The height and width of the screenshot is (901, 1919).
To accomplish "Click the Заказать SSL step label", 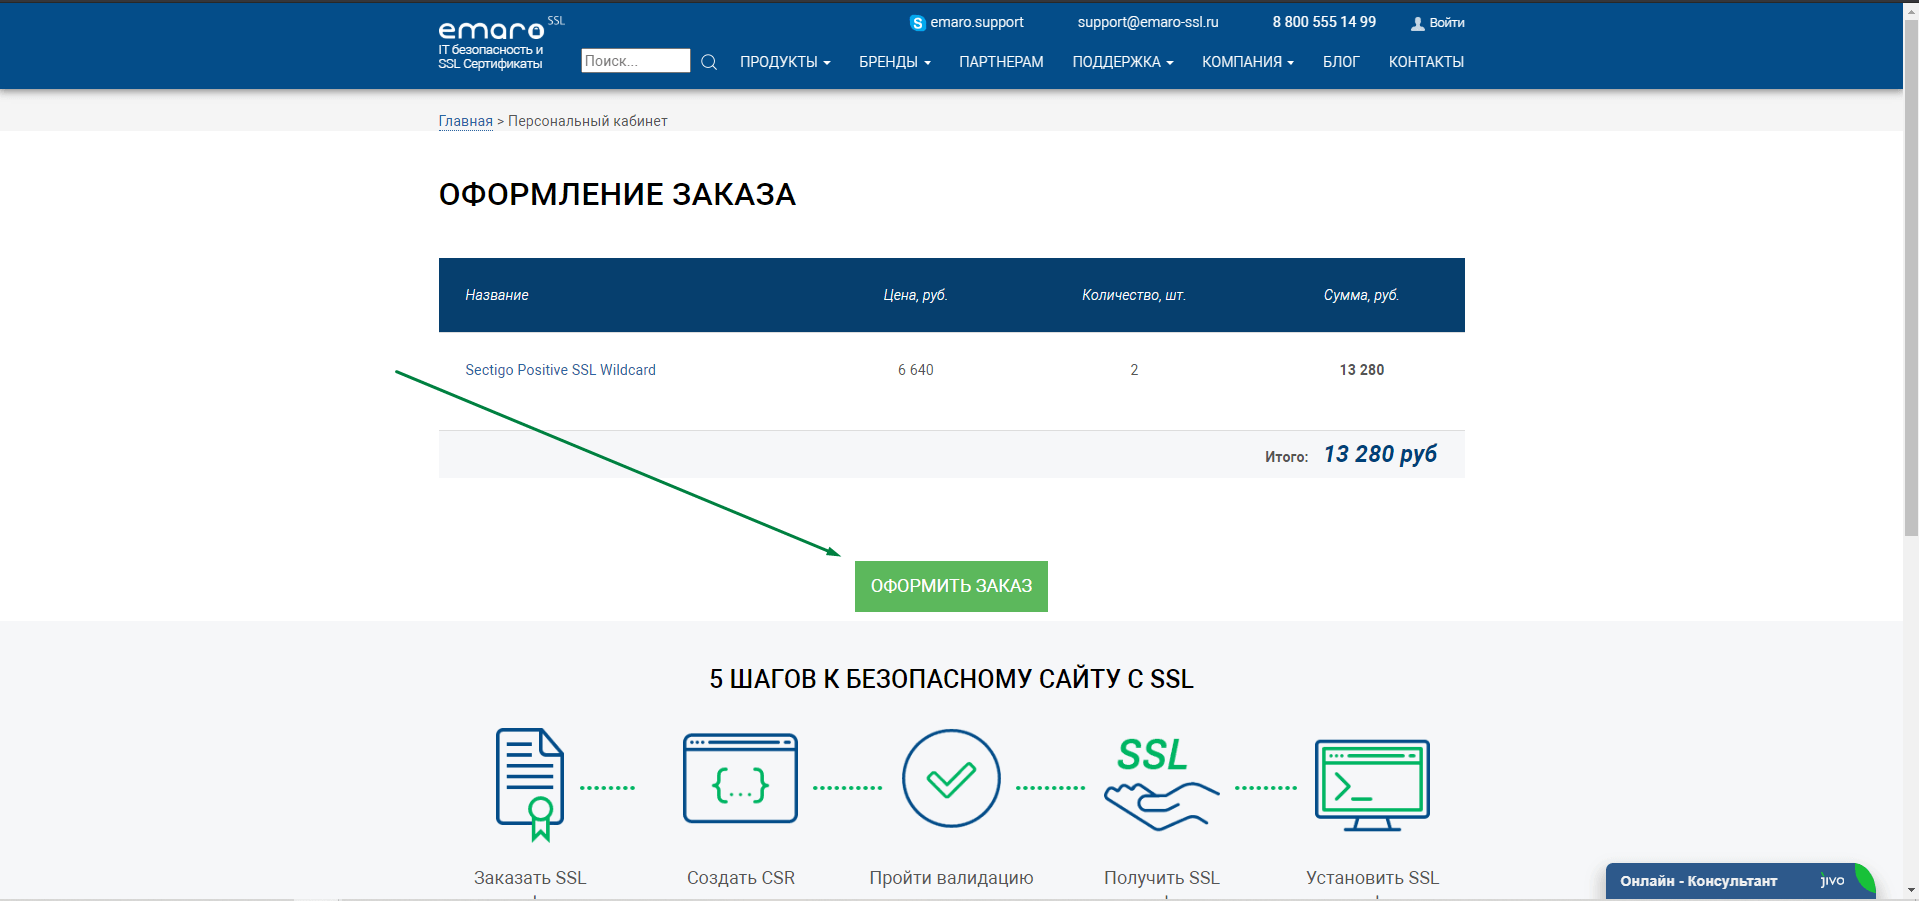I will point(530,878).
